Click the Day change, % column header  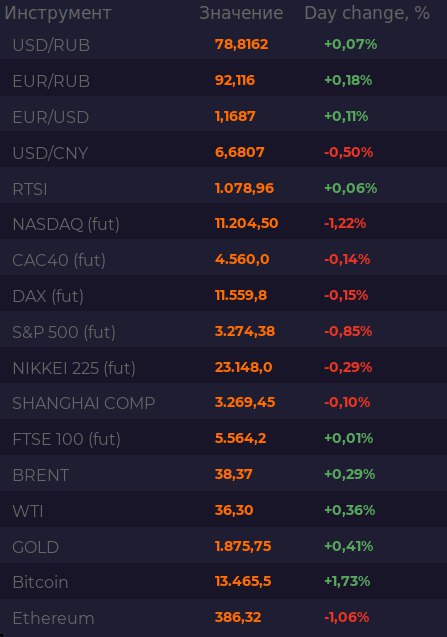pos(367,13)
